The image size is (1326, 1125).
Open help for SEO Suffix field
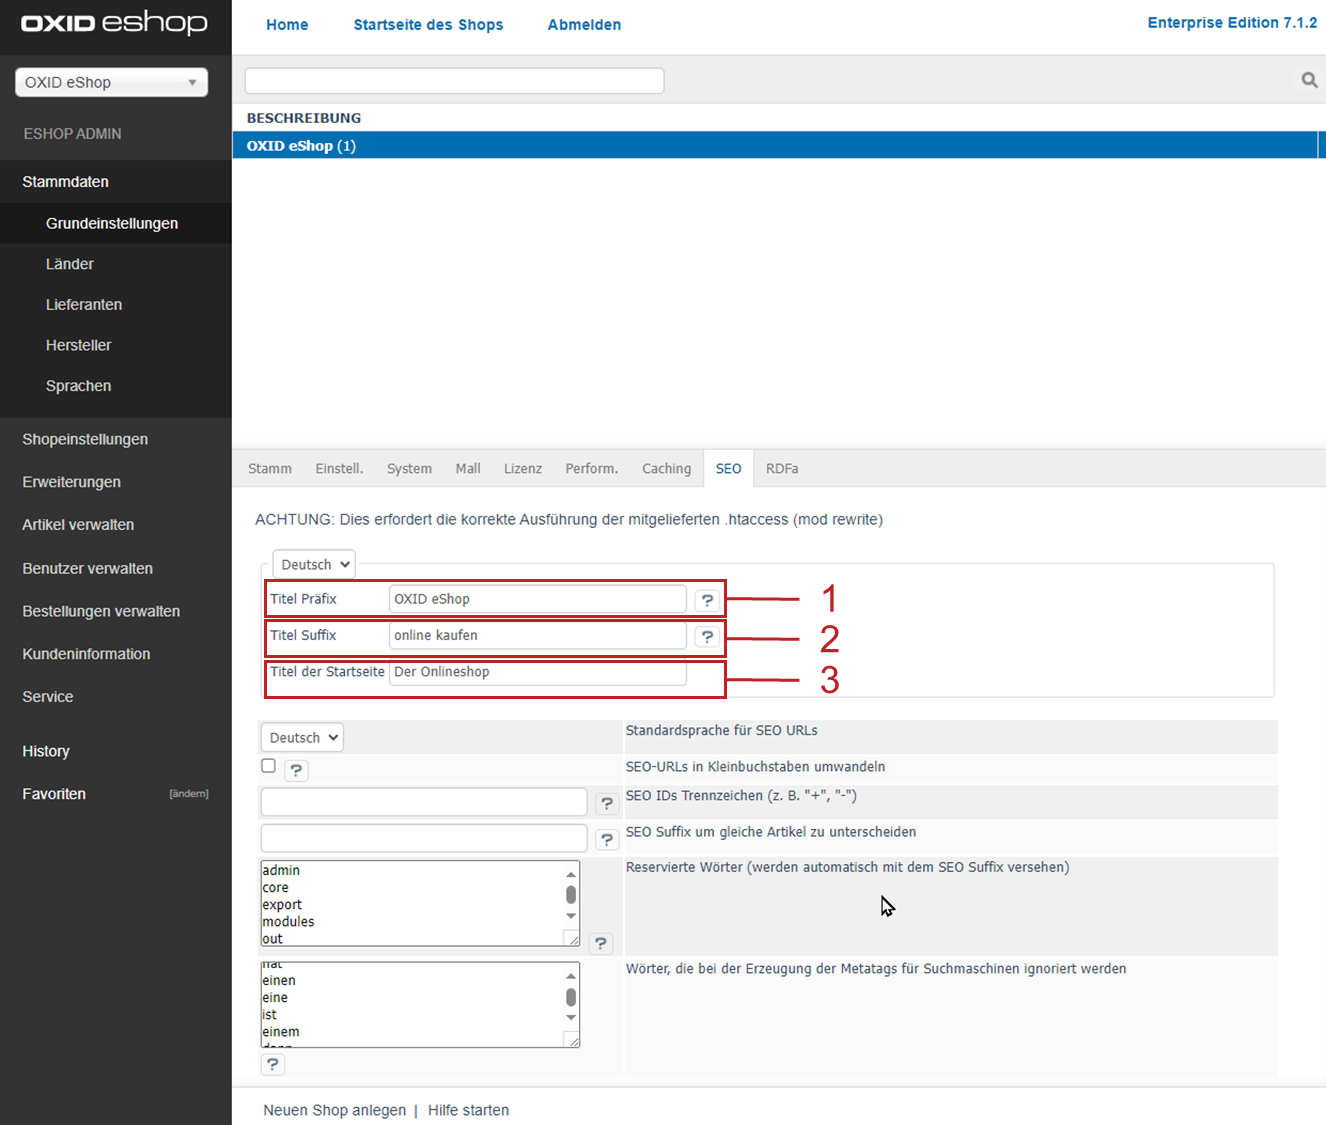tap(607, 839)
